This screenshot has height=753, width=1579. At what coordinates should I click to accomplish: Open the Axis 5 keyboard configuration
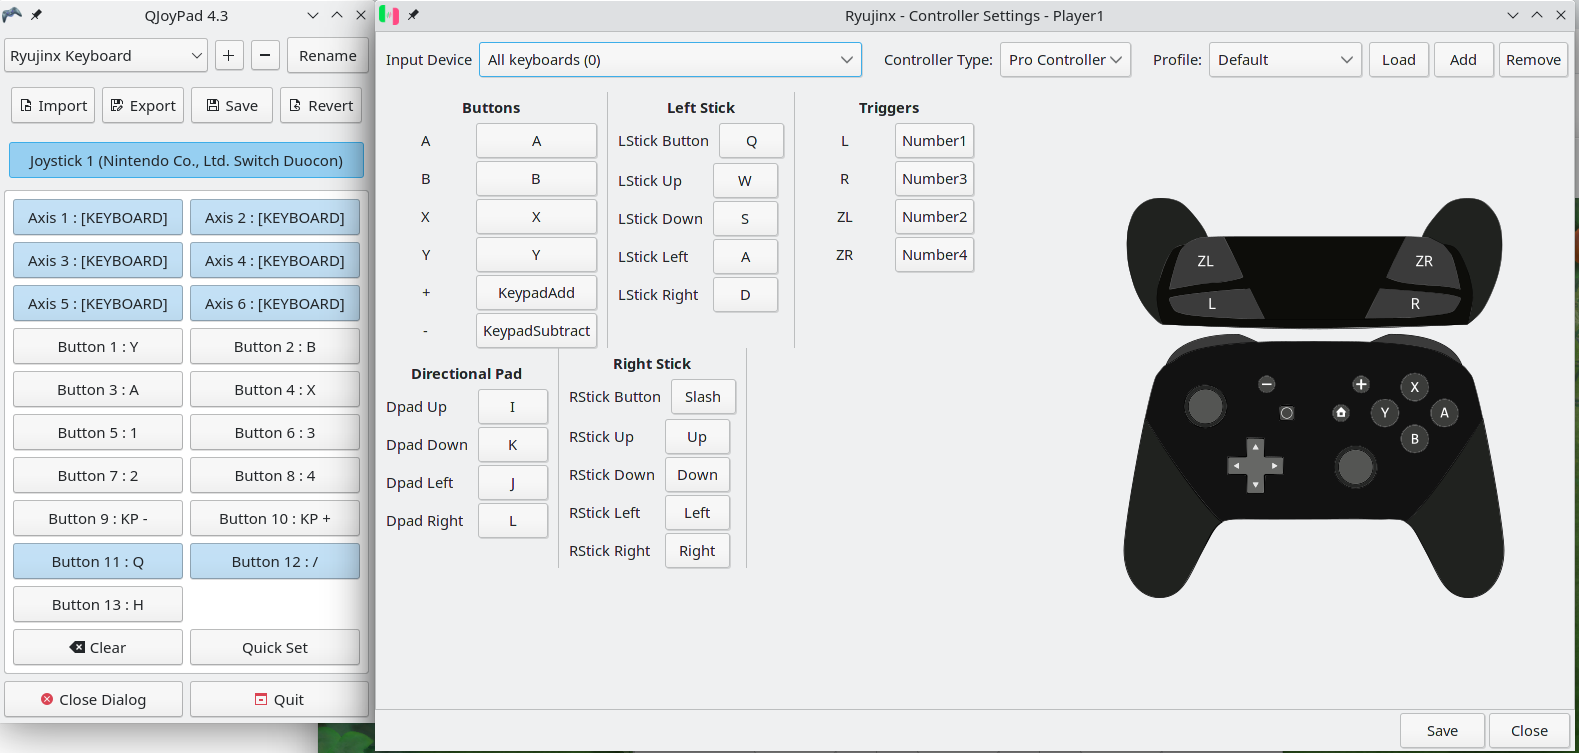pyautogui.click(x=98, y=304)
